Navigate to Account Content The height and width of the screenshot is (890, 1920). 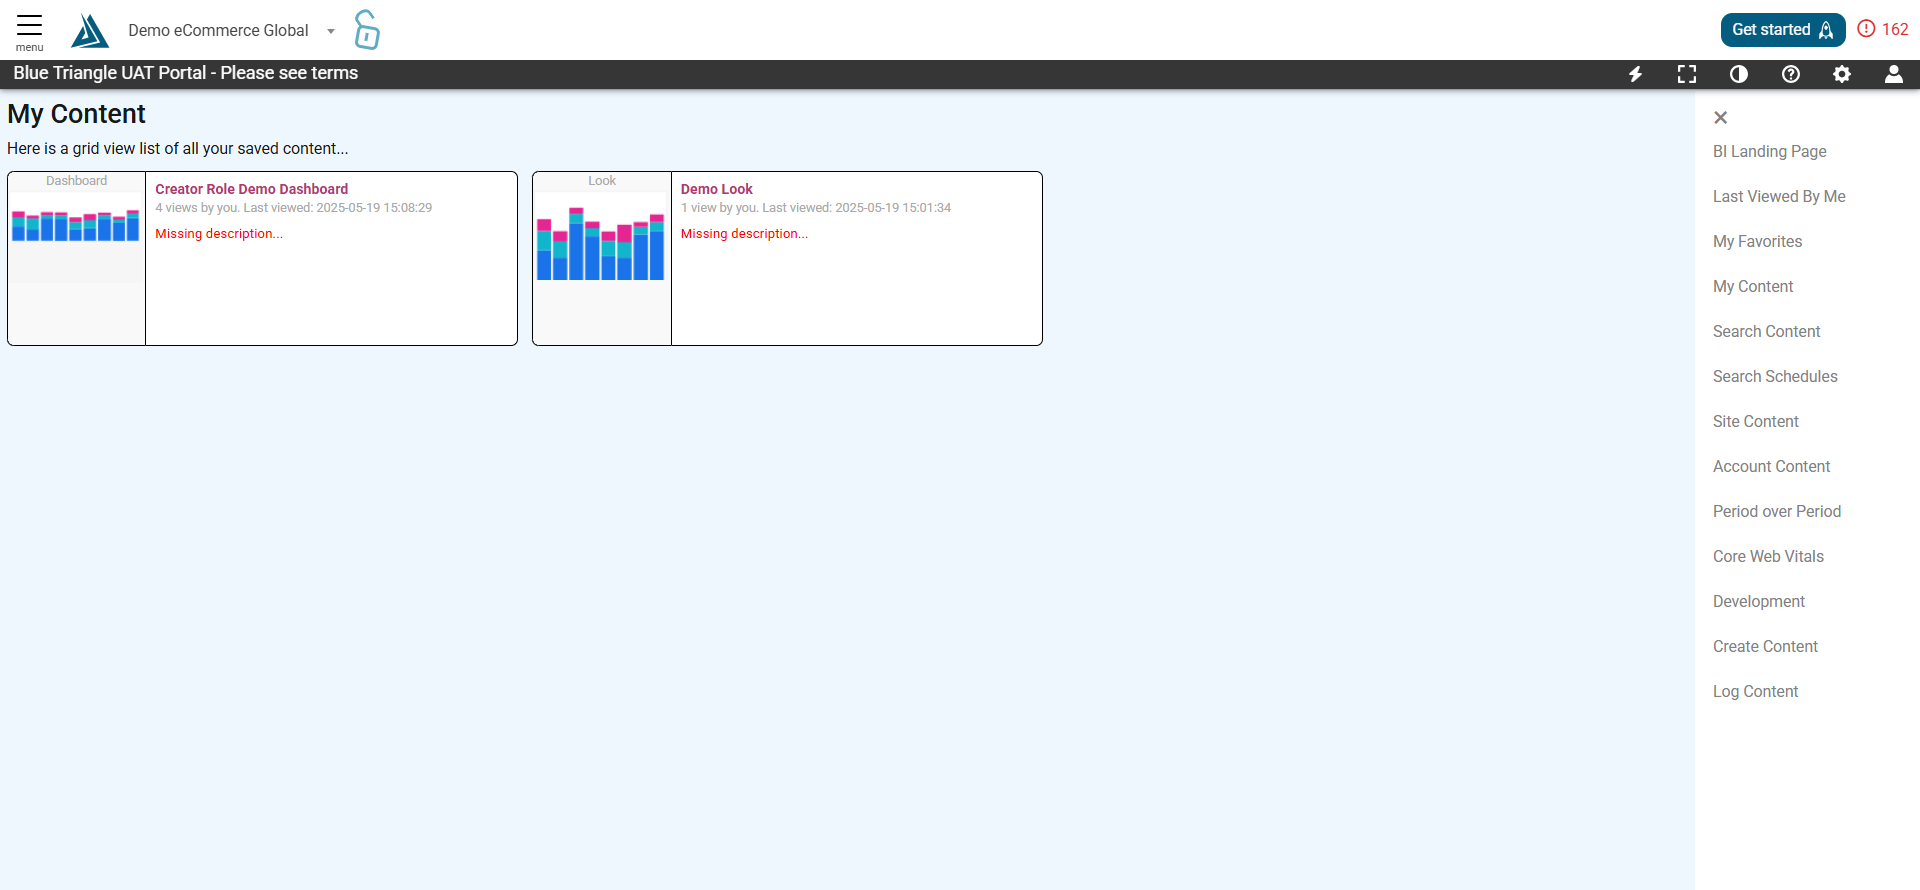click(x=1771, y=466)
